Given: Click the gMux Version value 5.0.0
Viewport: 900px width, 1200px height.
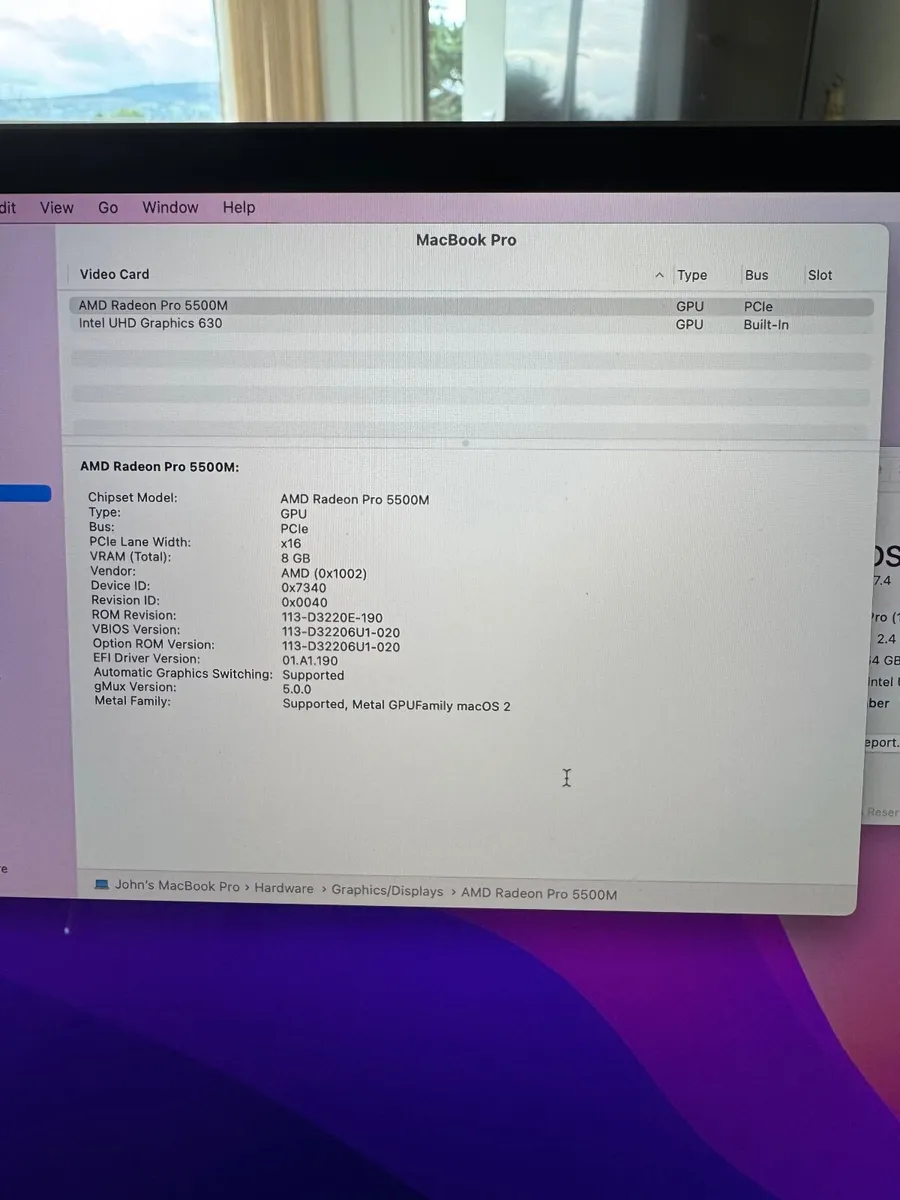Looking at the screenshot, I should click(x=297, y=689).
